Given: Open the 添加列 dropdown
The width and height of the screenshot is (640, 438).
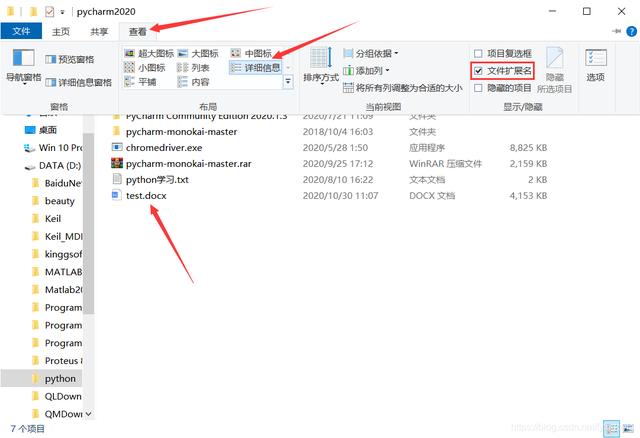Looking at the screenshot, I should 372,71.
